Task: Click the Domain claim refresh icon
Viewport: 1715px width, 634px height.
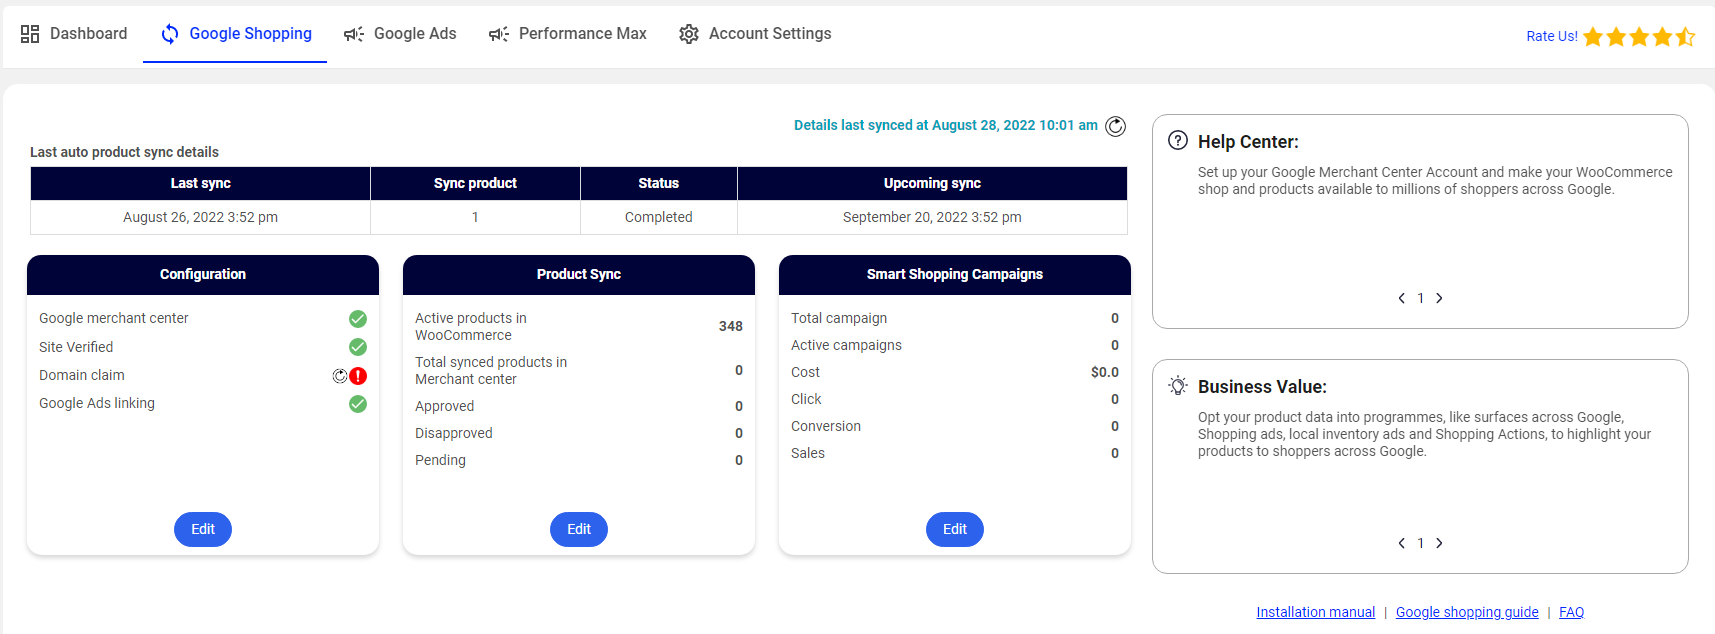Action: tap(340, 376)
